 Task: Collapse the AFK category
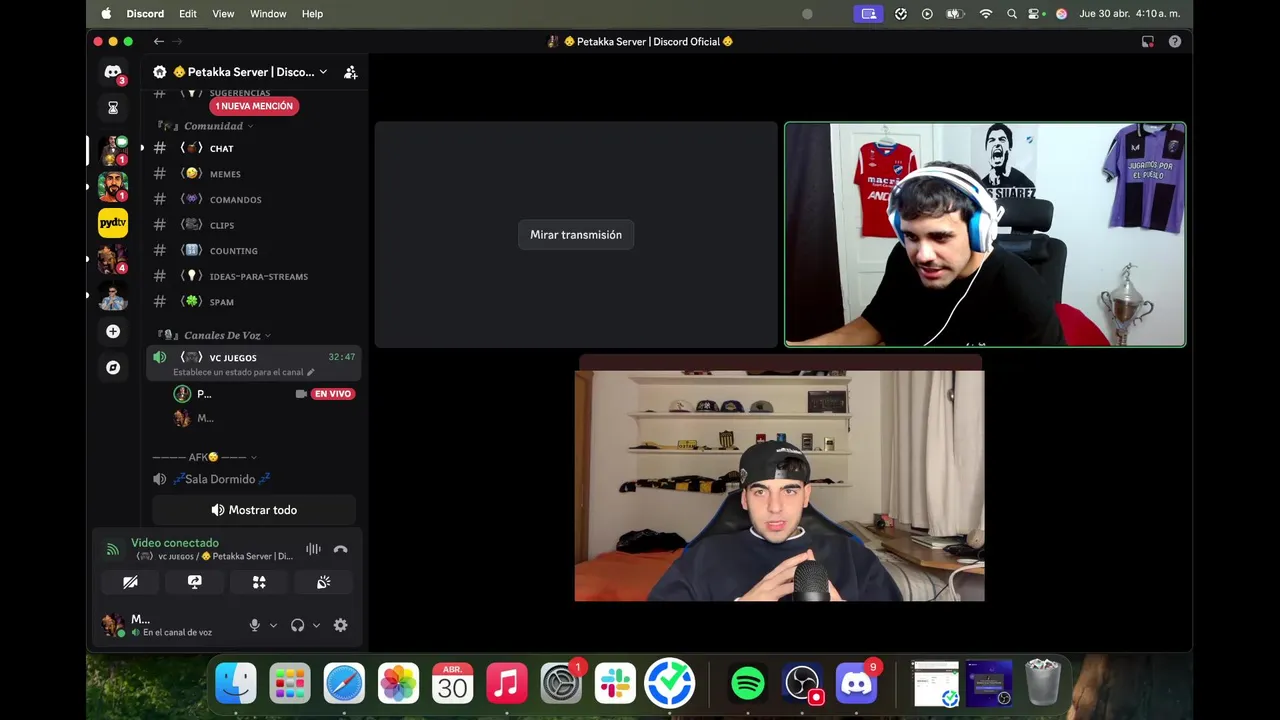(x=205, y=457)
